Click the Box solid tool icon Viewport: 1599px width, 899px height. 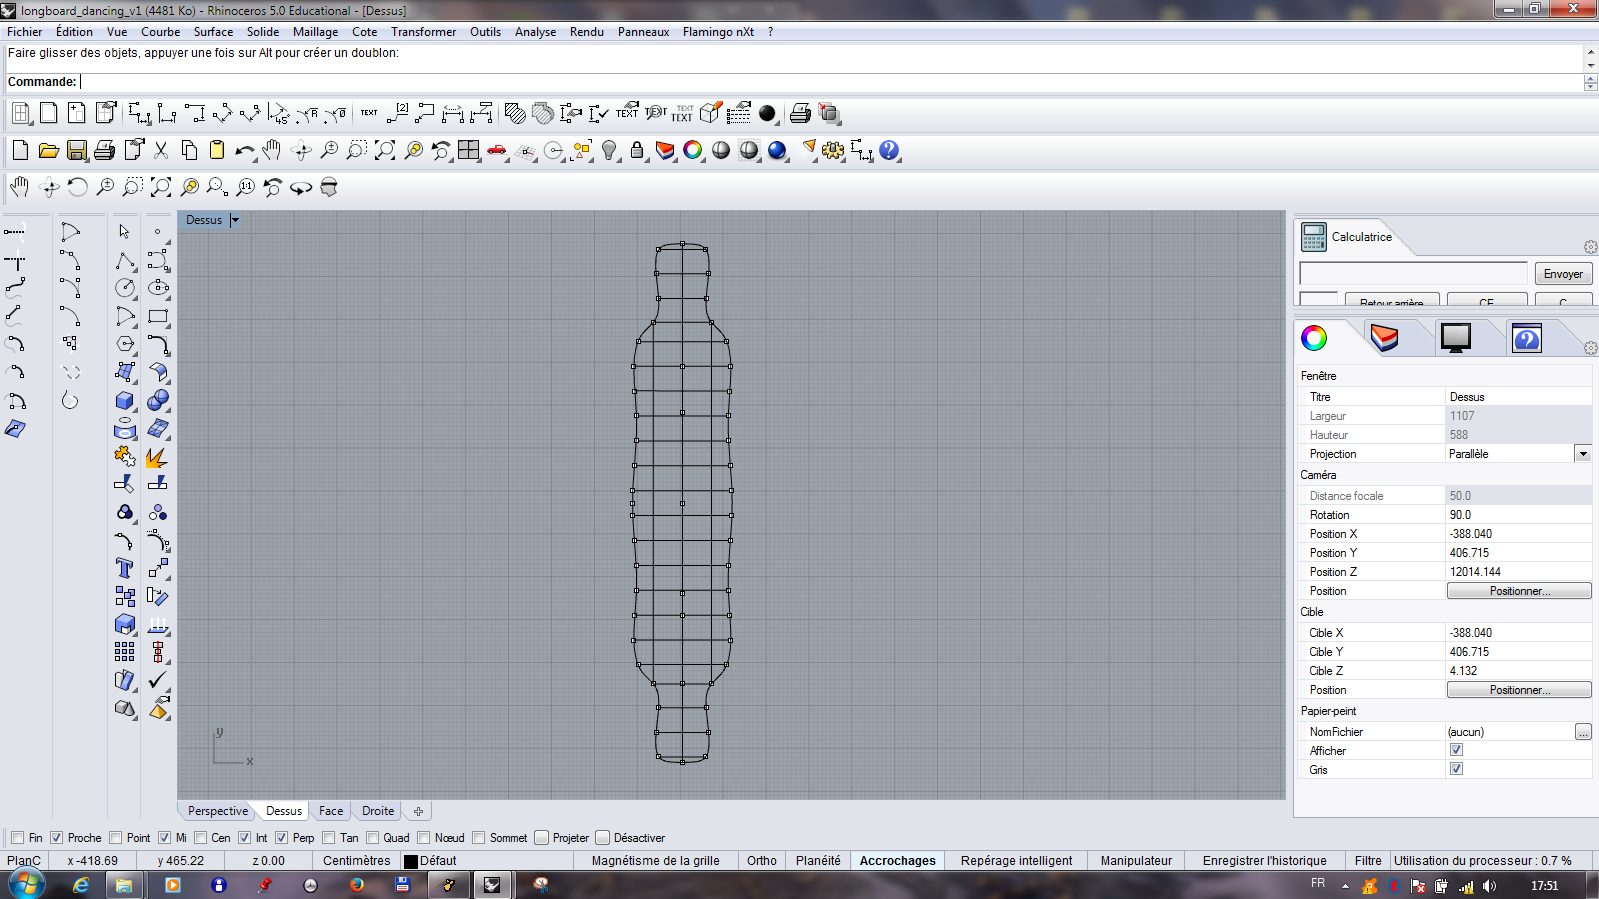click(124, 400)
